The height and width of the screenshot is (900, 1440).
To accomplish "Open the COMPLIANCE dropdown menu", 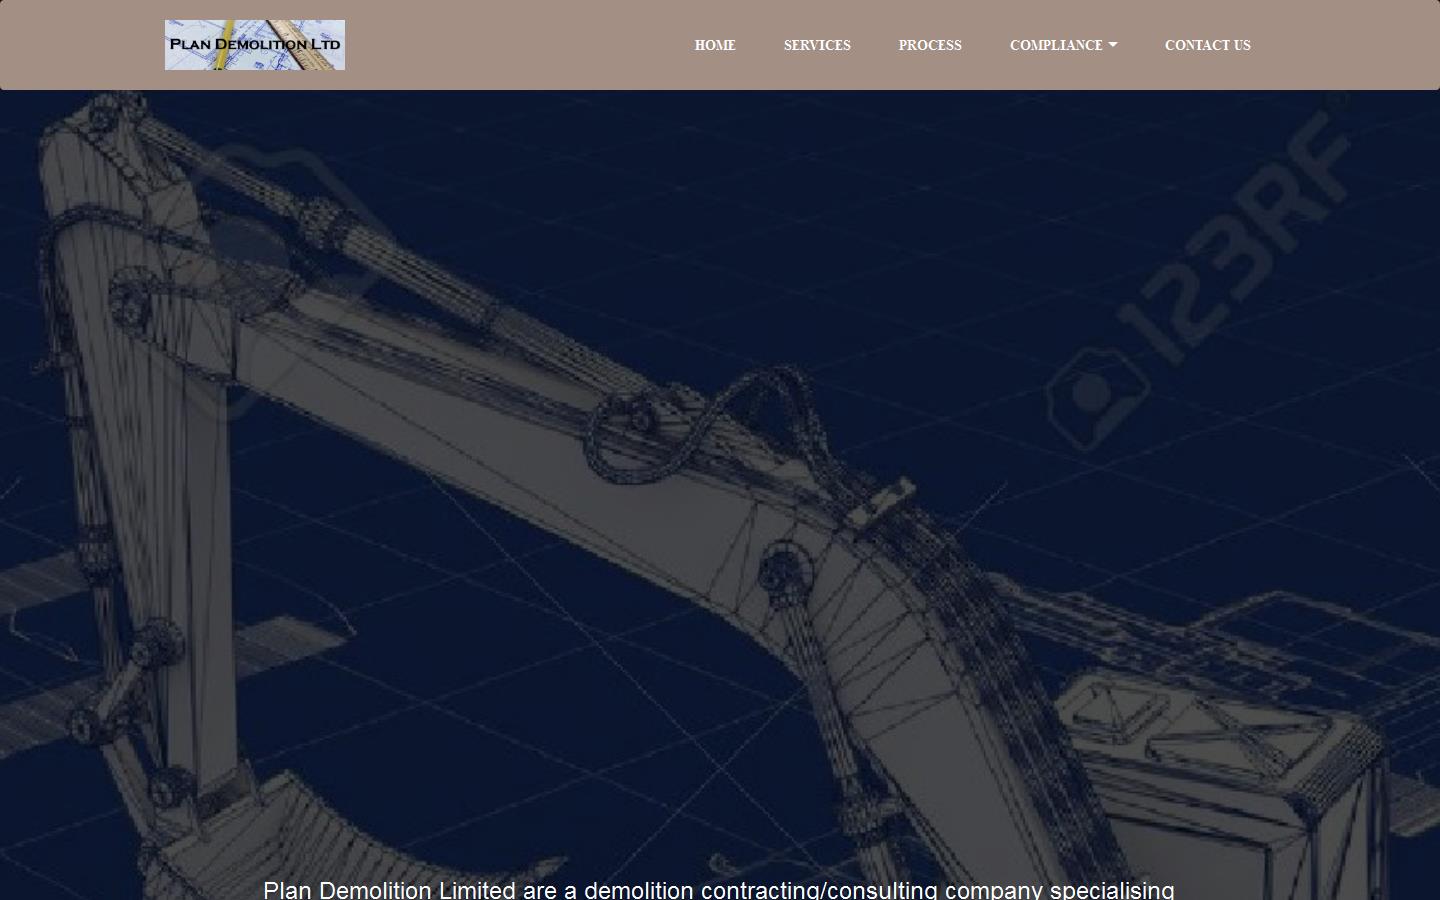I will (1063, 45).
